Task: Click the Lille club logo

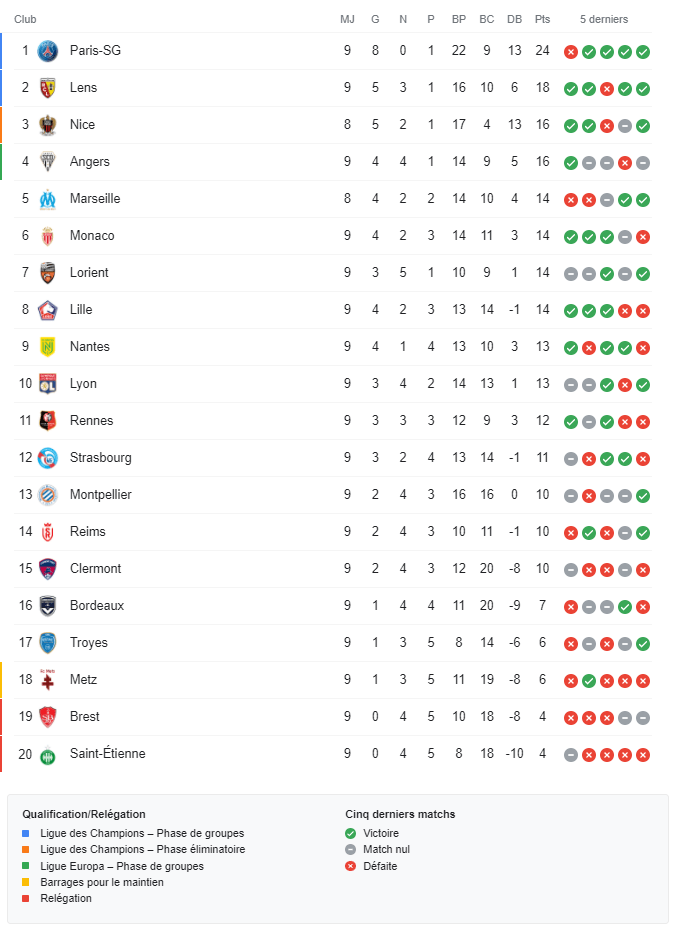Action: point(47,310)
